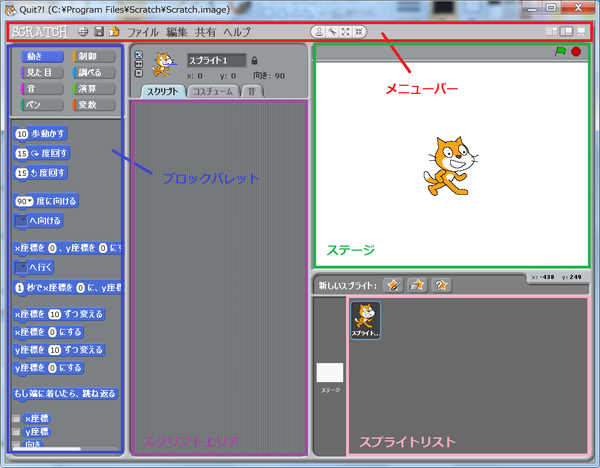Select the ペン block category
Viewport: 600px width, 468px height.
(x=42, y=104)
